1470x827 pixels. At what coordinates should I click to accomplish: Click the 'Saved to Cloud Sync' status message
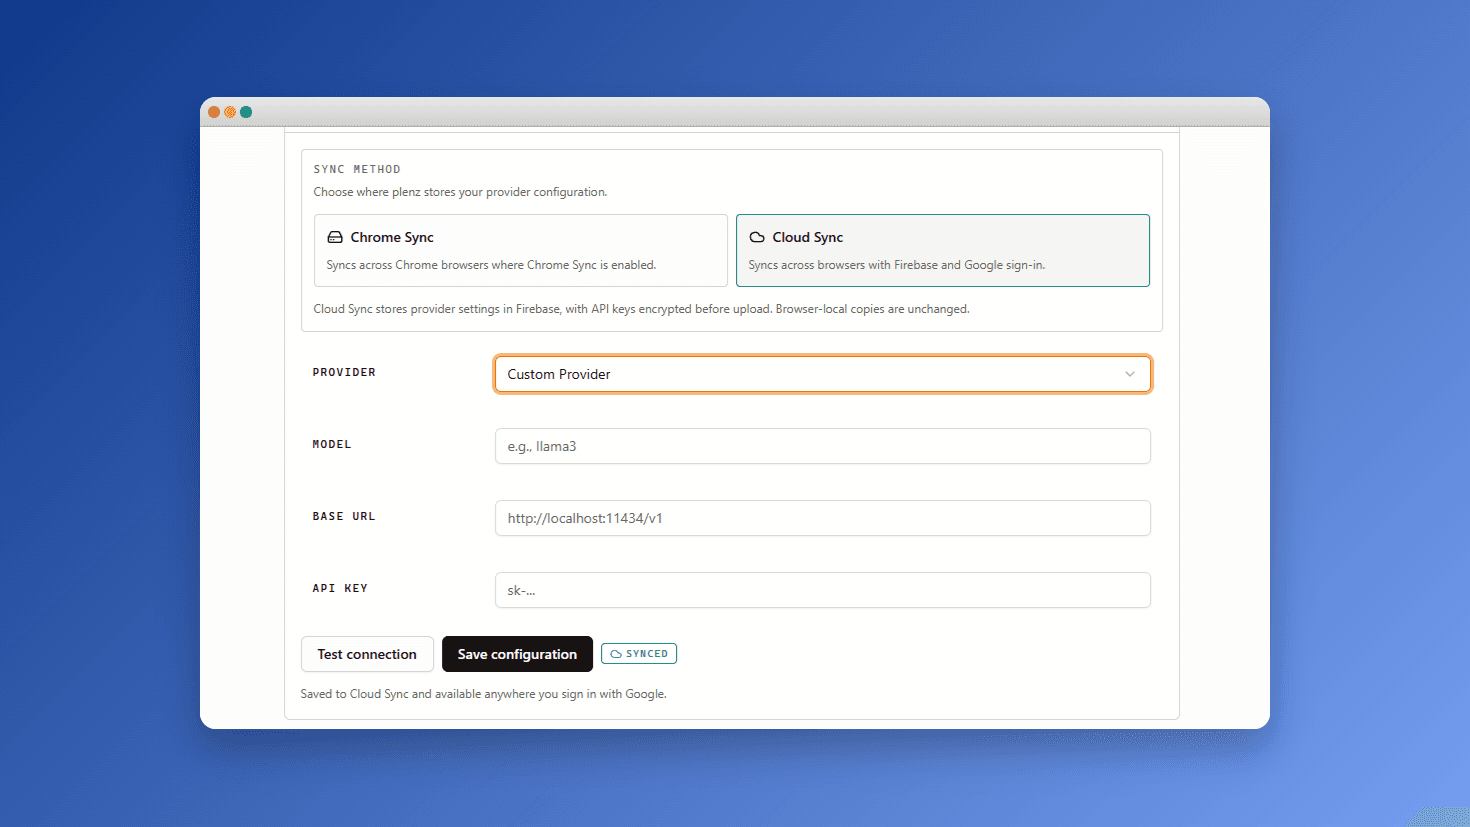(x=483, y=694)
